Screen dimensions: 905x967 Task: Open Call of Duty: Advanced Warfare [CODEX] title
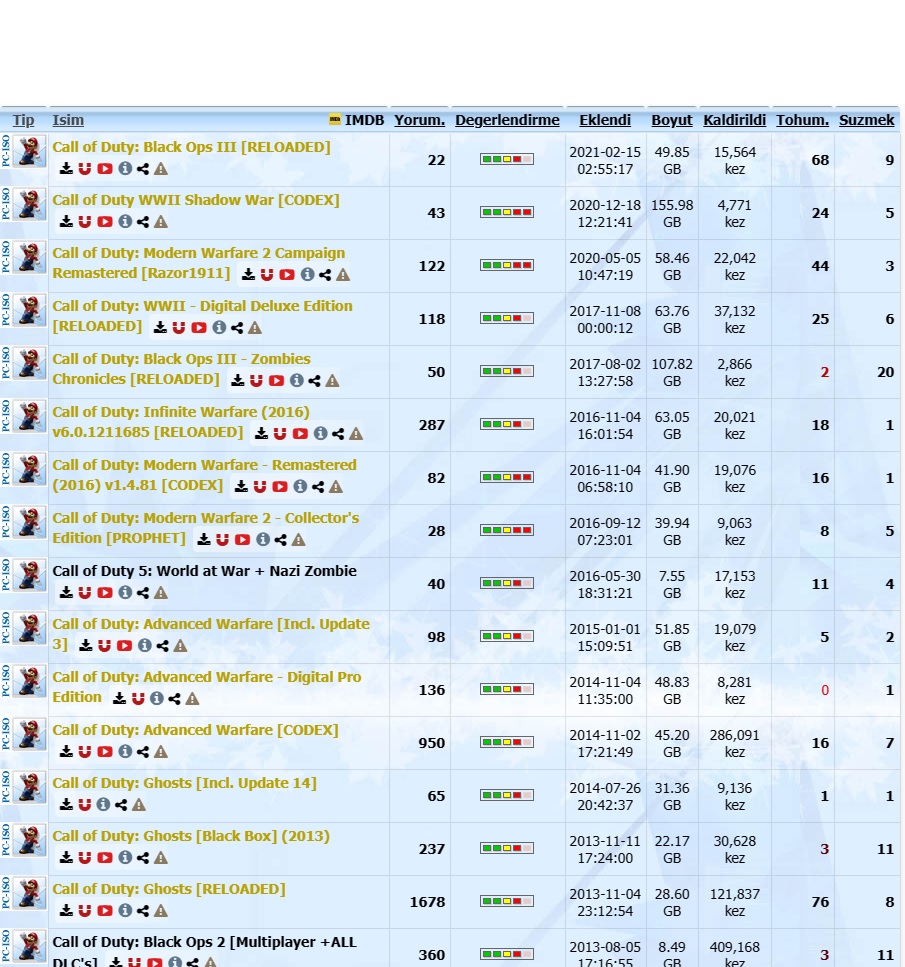[x=196, y=730]
